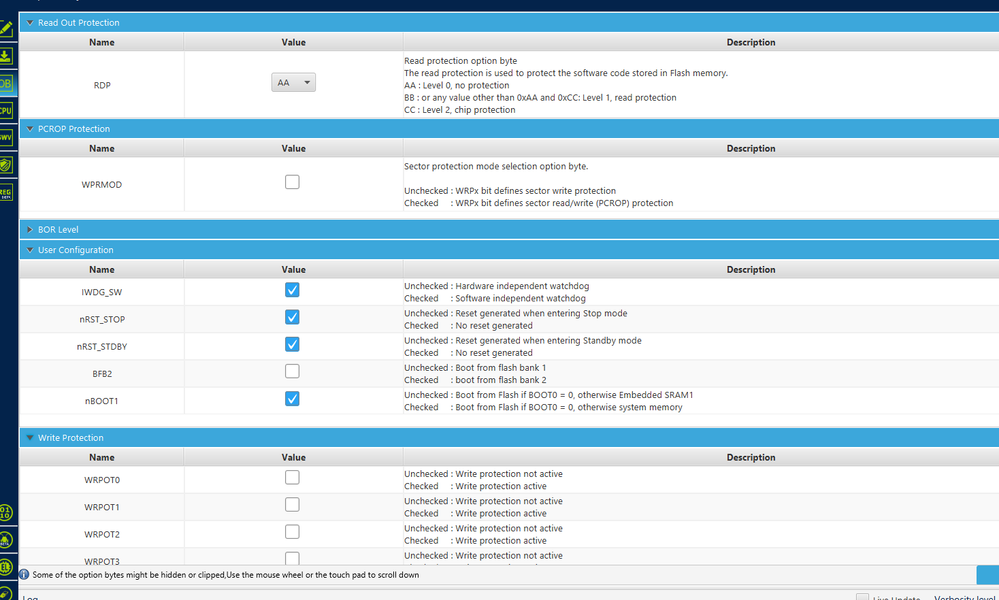
Task: Open the shield security icon in sidebar
Action: coord(6,165)
